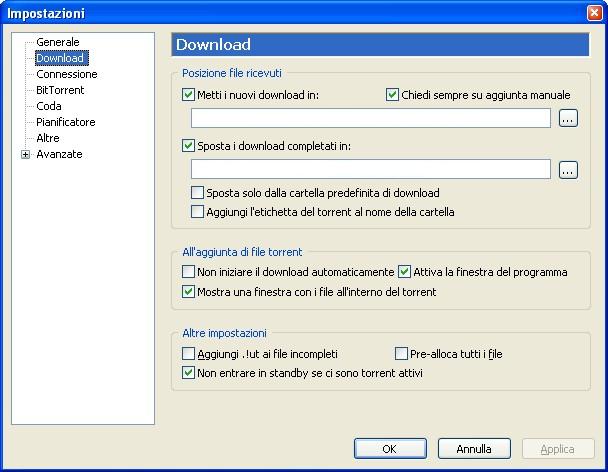Disable 'Sposta i download completati in'

tap(189, 145)
